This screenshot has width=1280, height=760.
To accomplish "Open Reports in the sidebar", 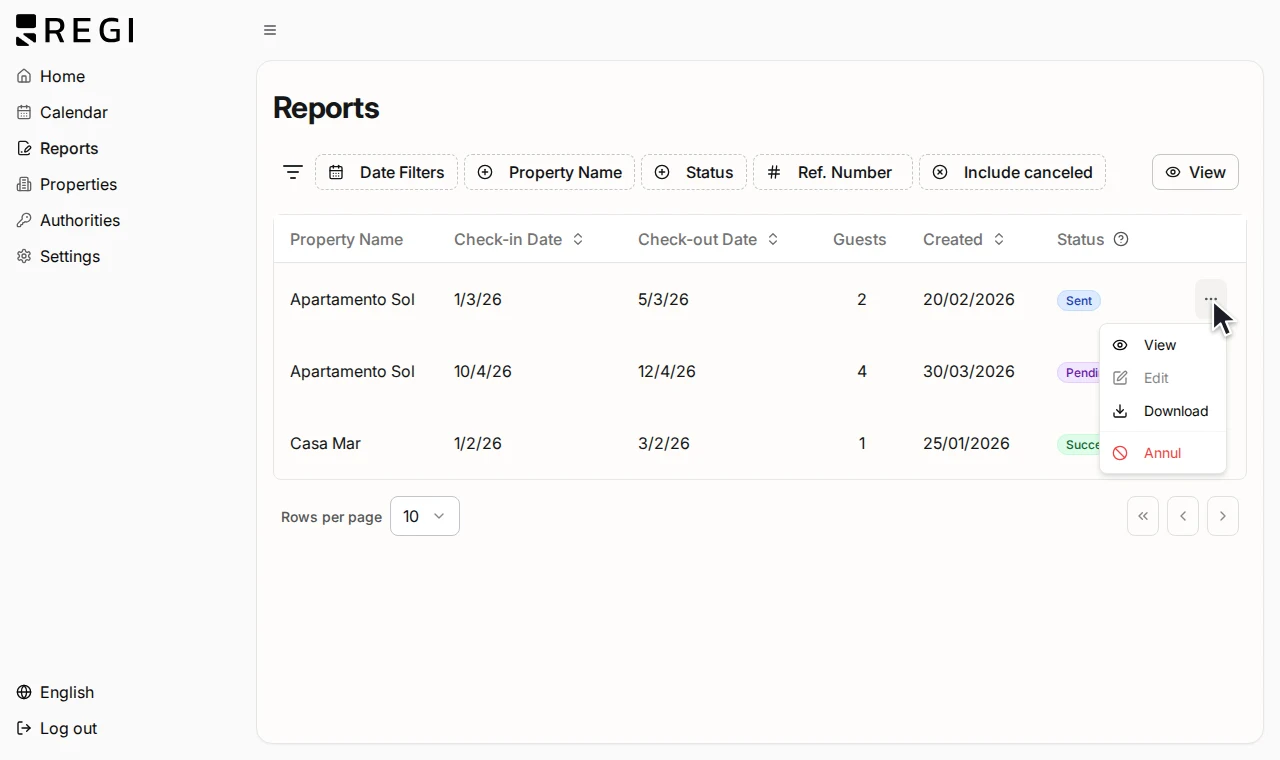I will click(x=58, y=148).
